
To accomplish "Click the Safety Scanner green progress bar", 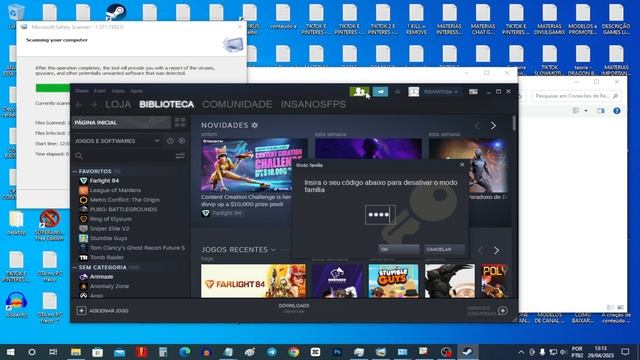I will pyautogui.click(x=52, y=88).
